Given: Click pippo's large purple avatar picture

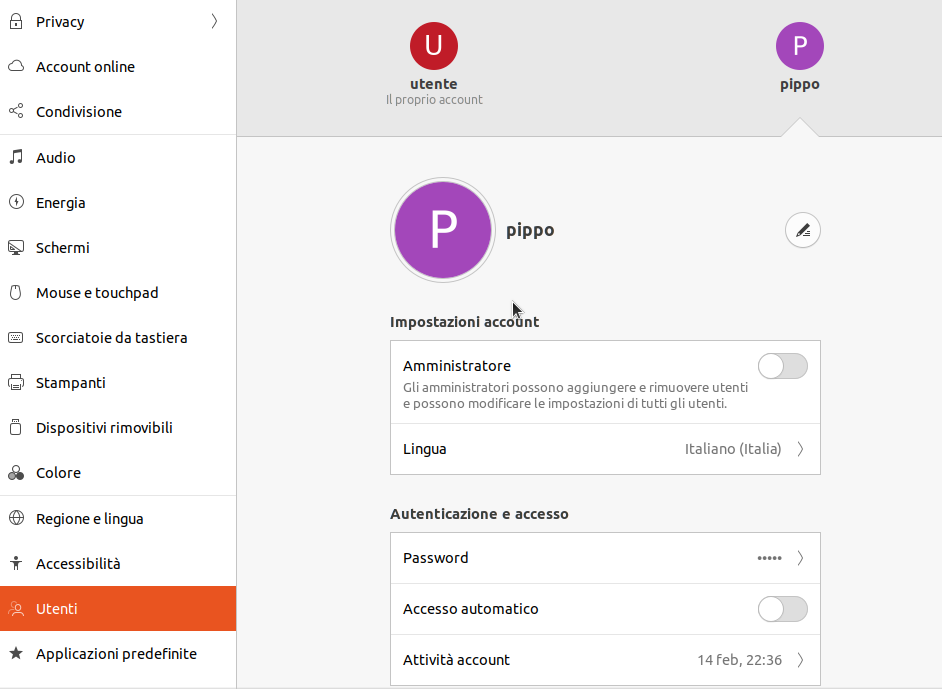Looking at the screenshot, I should [443, 230].
